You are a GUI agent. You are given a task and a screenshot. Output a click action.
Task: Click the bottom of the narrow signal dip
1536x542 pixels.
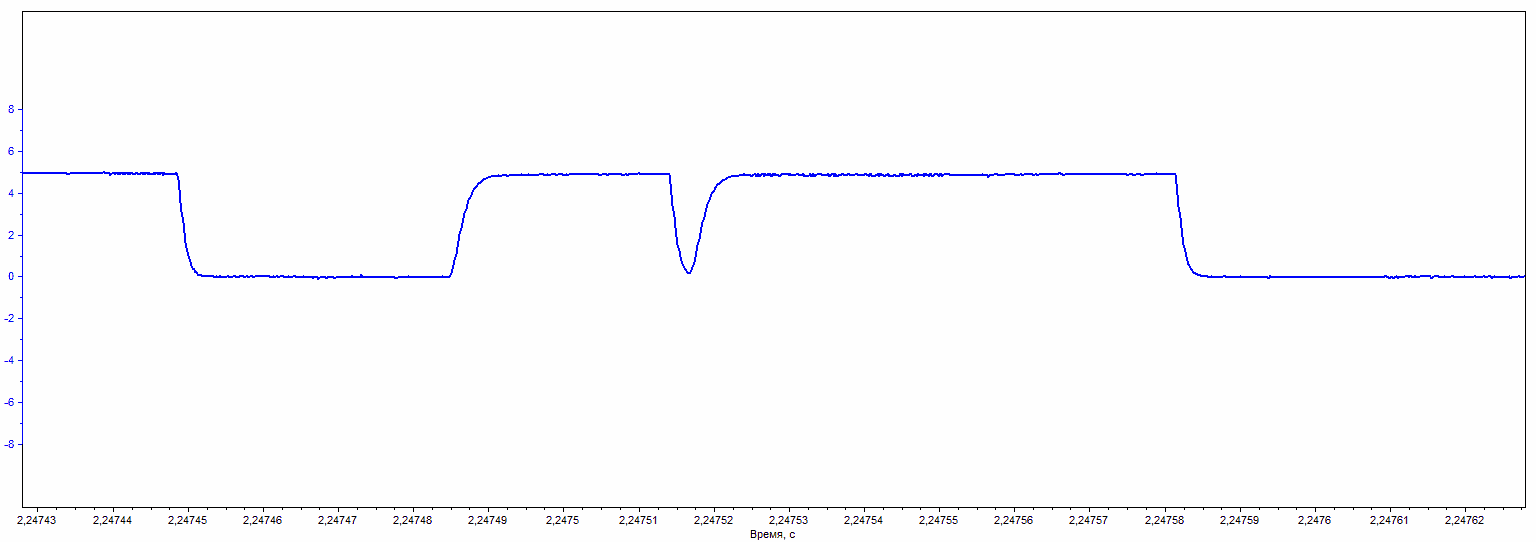click(689, 272)
